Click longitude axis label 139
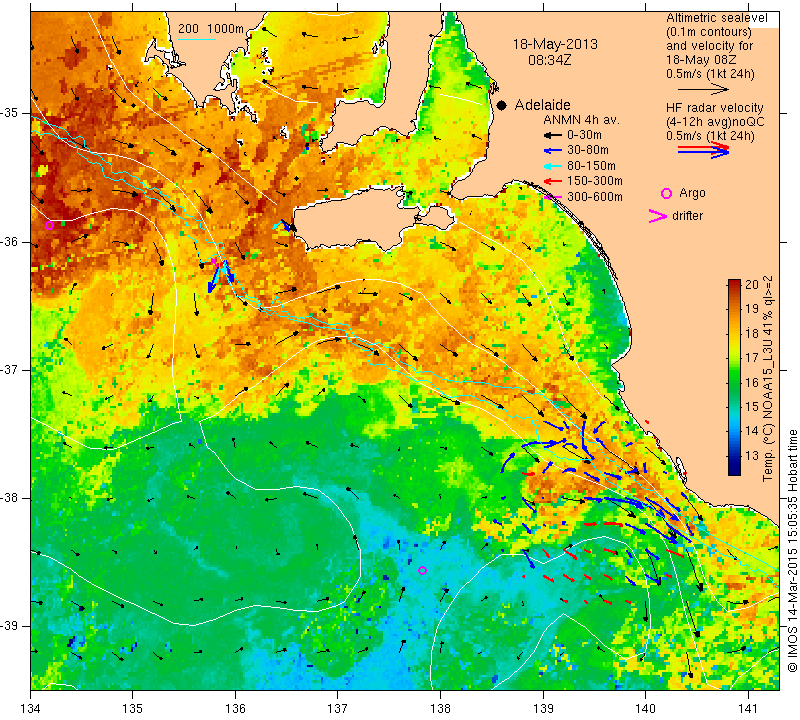 click(x=543, y=708)
